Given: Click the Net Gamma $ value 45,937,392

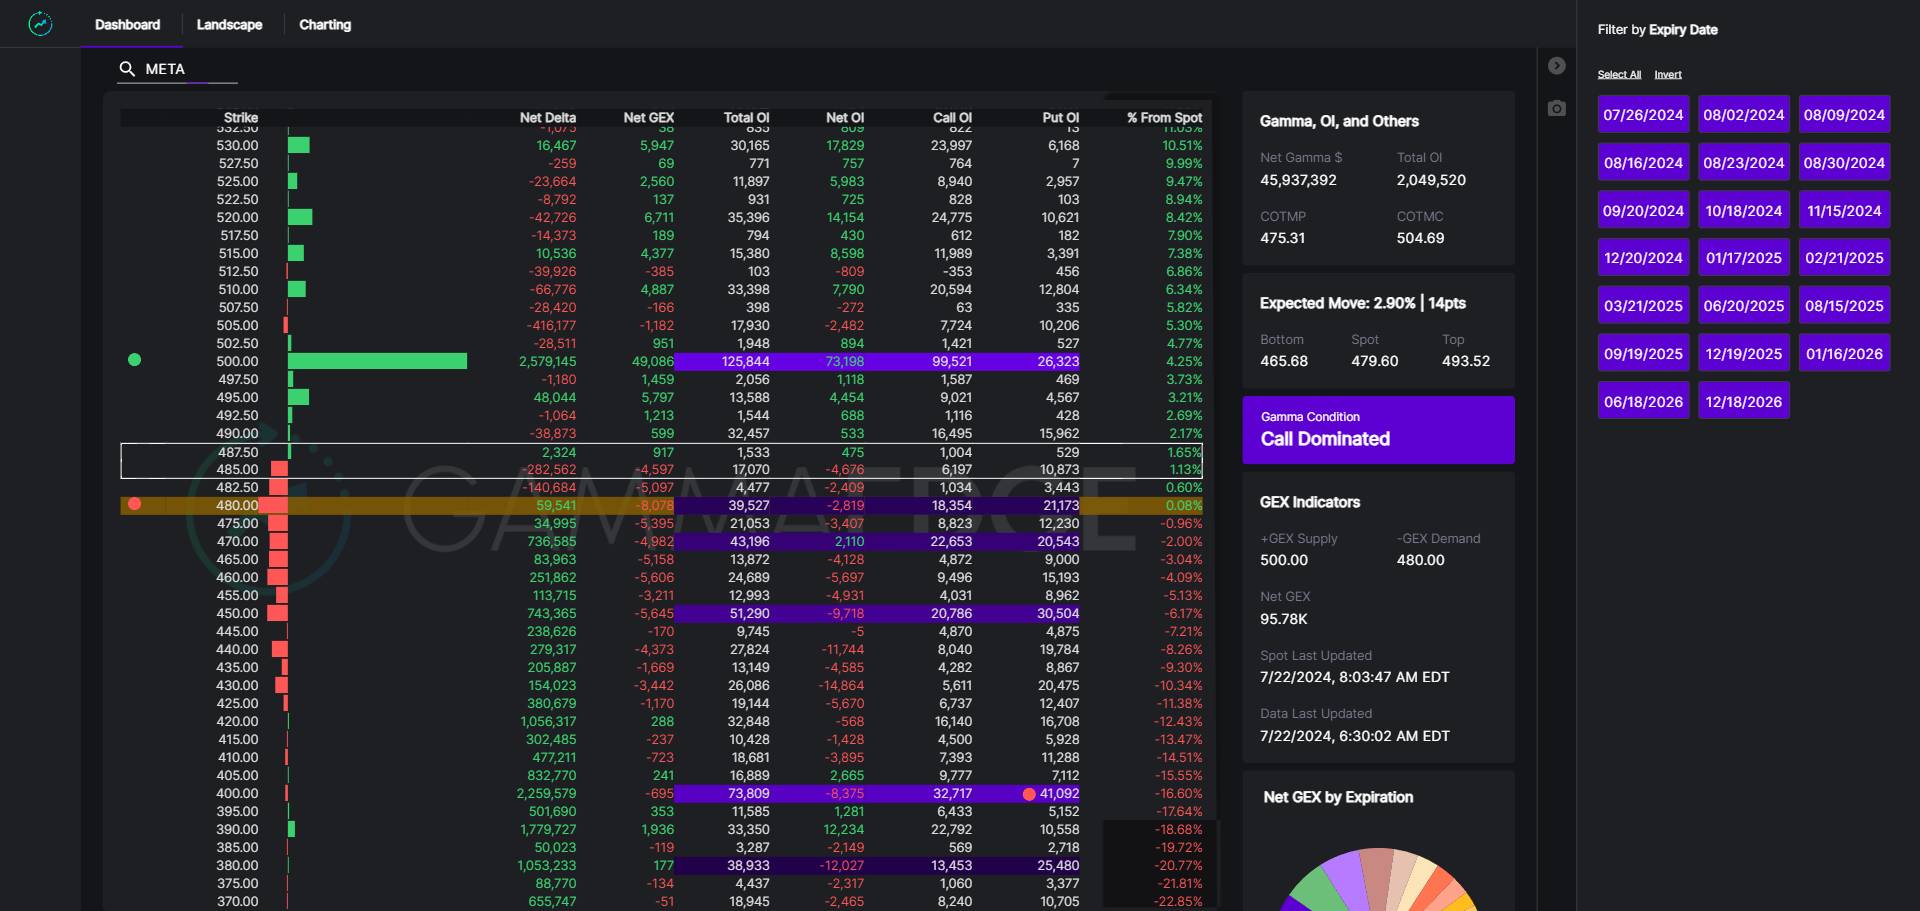Looking at the screenshot, I should click(1298, 180).
